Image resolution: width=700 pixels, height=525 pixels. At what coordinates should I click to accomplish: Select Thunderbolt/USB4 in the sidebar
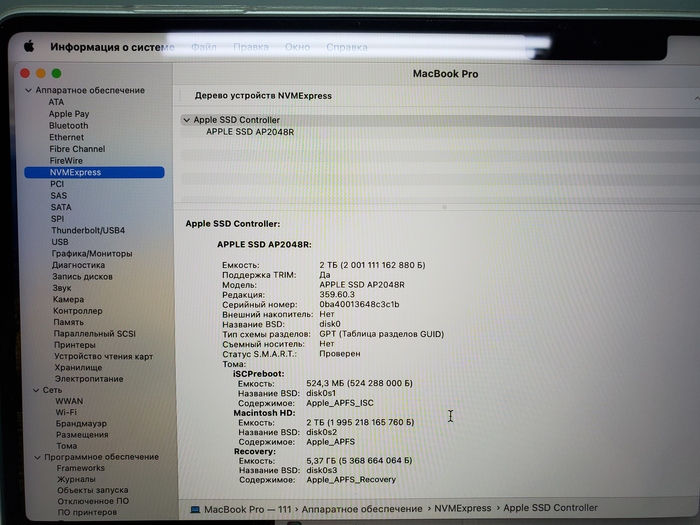pos(88,230)
